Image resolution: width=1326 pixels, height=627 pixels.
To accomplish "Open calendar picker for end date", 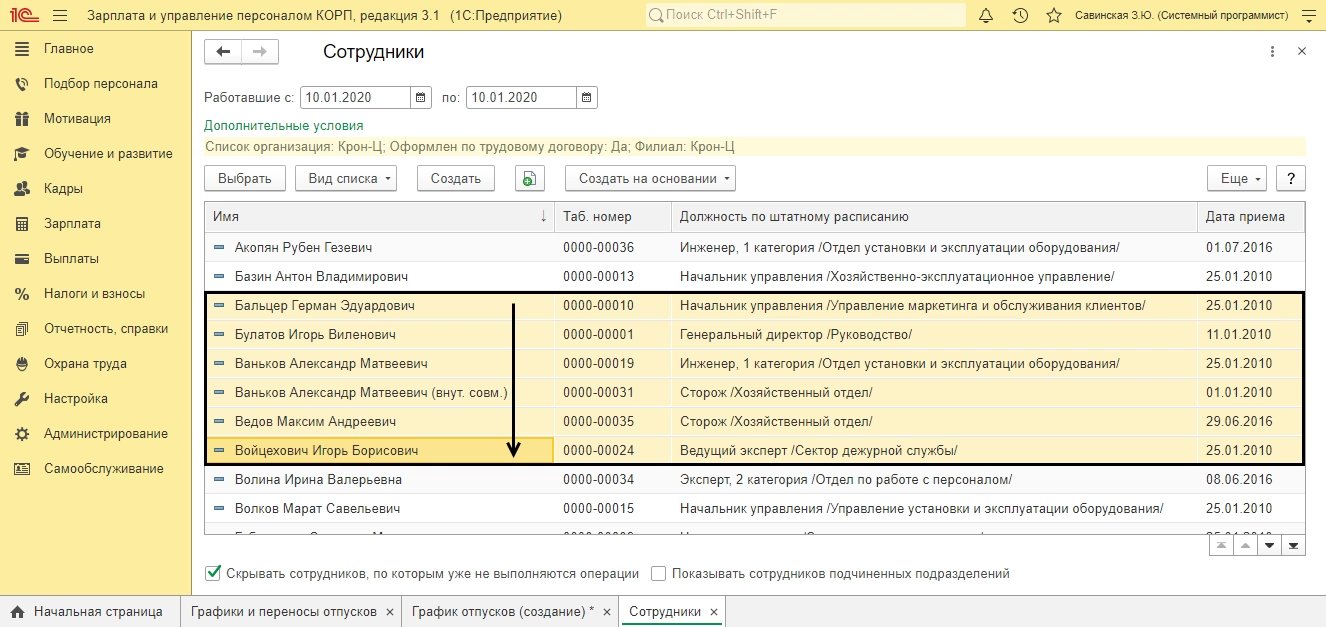I will pos(587,97).
